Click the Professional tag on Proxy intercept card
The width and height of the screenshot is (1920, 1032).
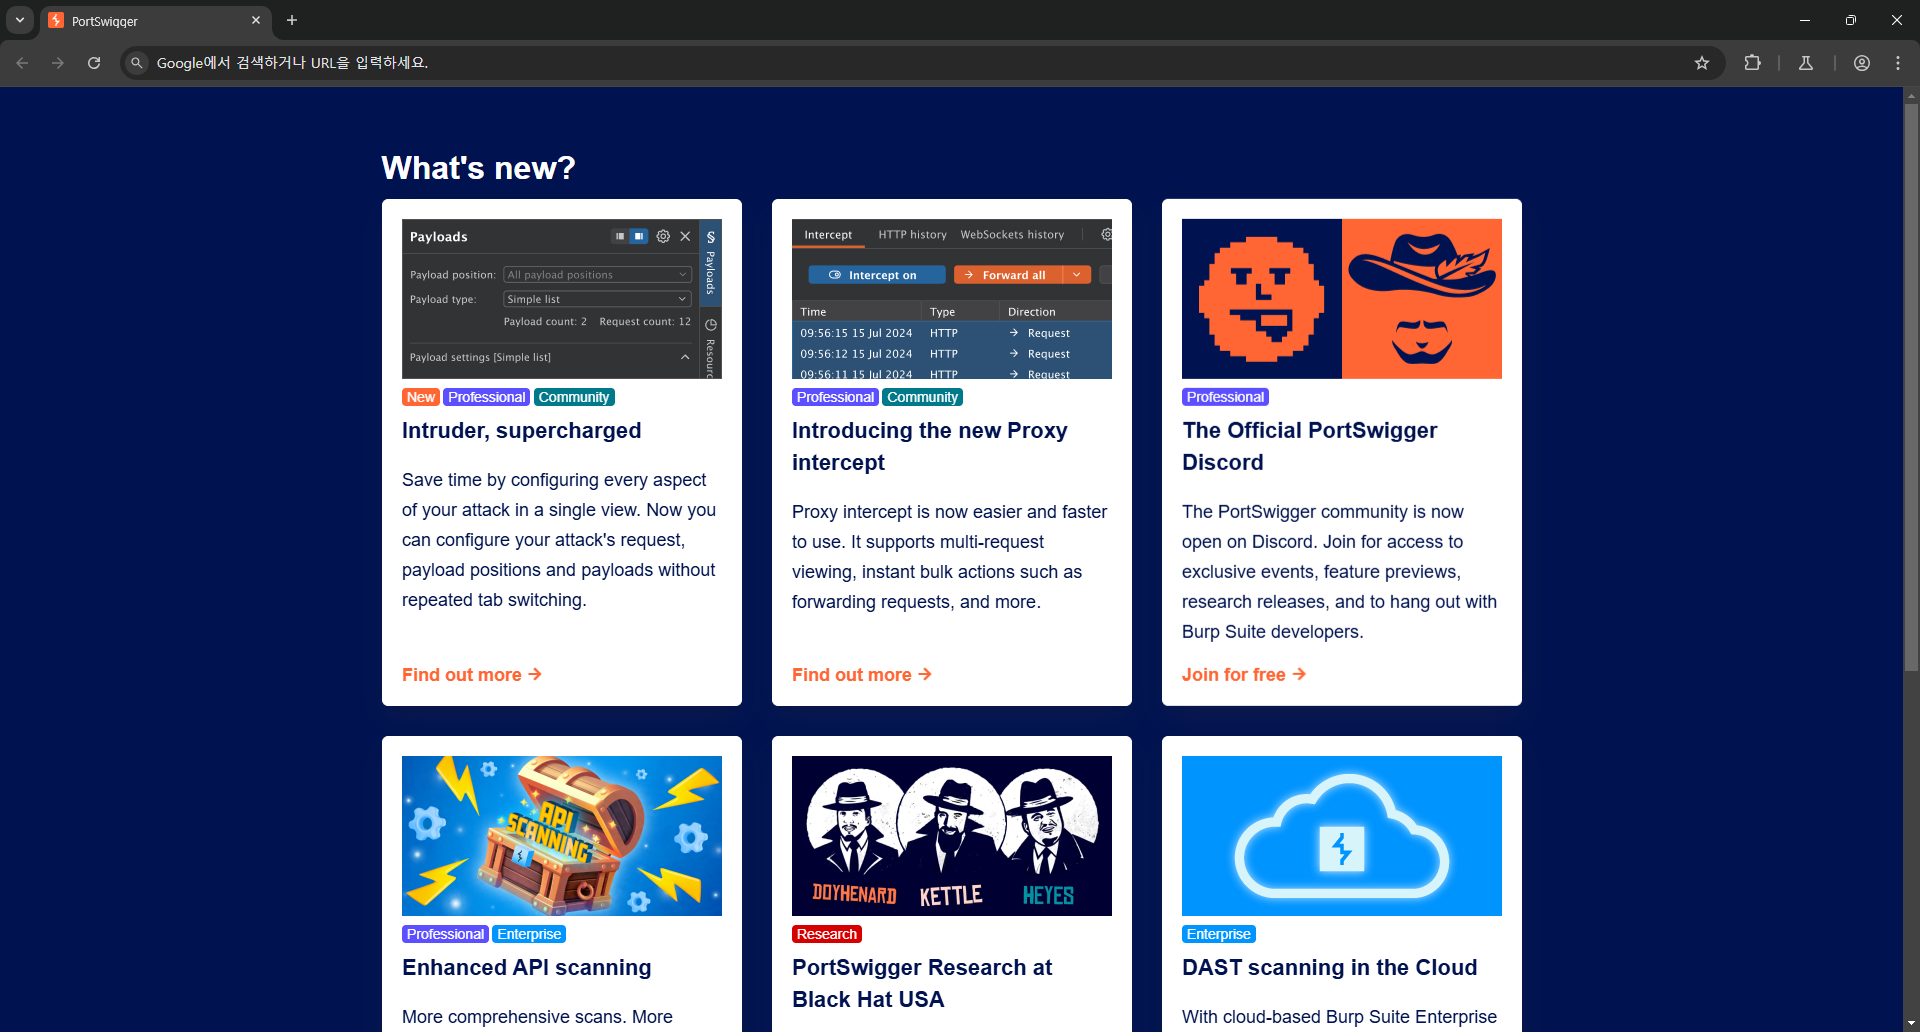[836, 397]
